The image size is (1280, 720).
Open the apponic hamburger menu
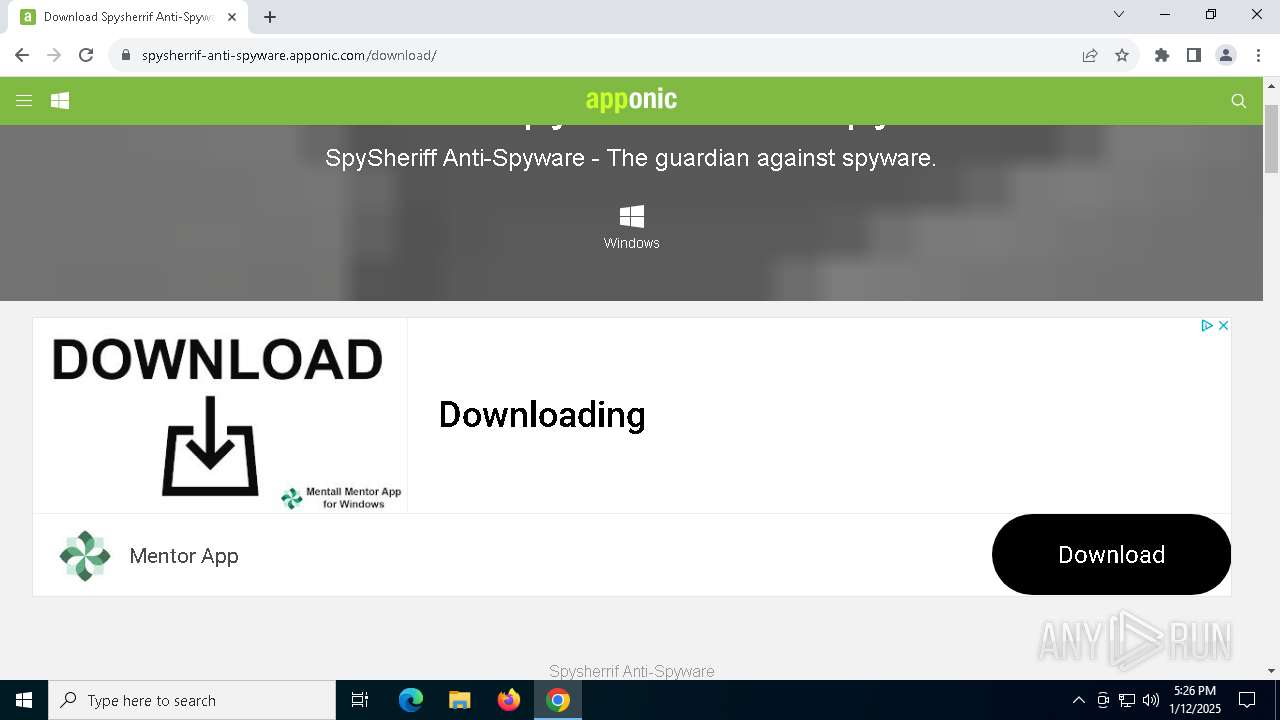[x=24, y=100]
